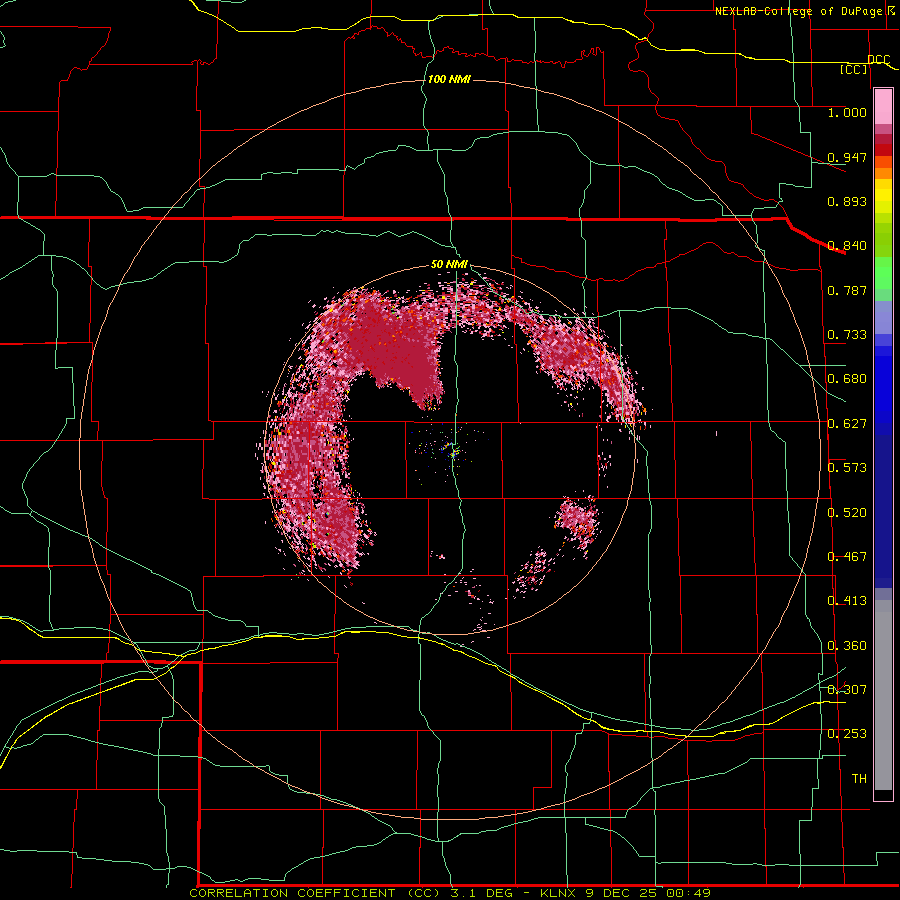
Task: Pick the light pink top of the color bar
Action: (x=883, y=106)
